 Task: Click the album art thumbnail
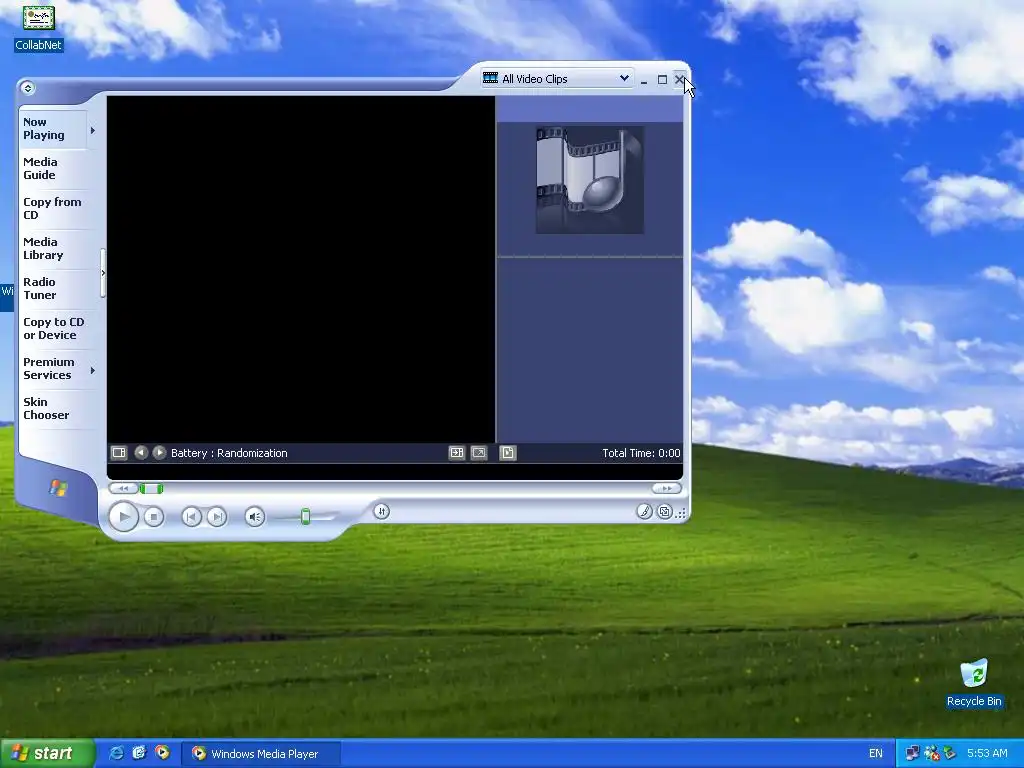[x=590, y=180]
